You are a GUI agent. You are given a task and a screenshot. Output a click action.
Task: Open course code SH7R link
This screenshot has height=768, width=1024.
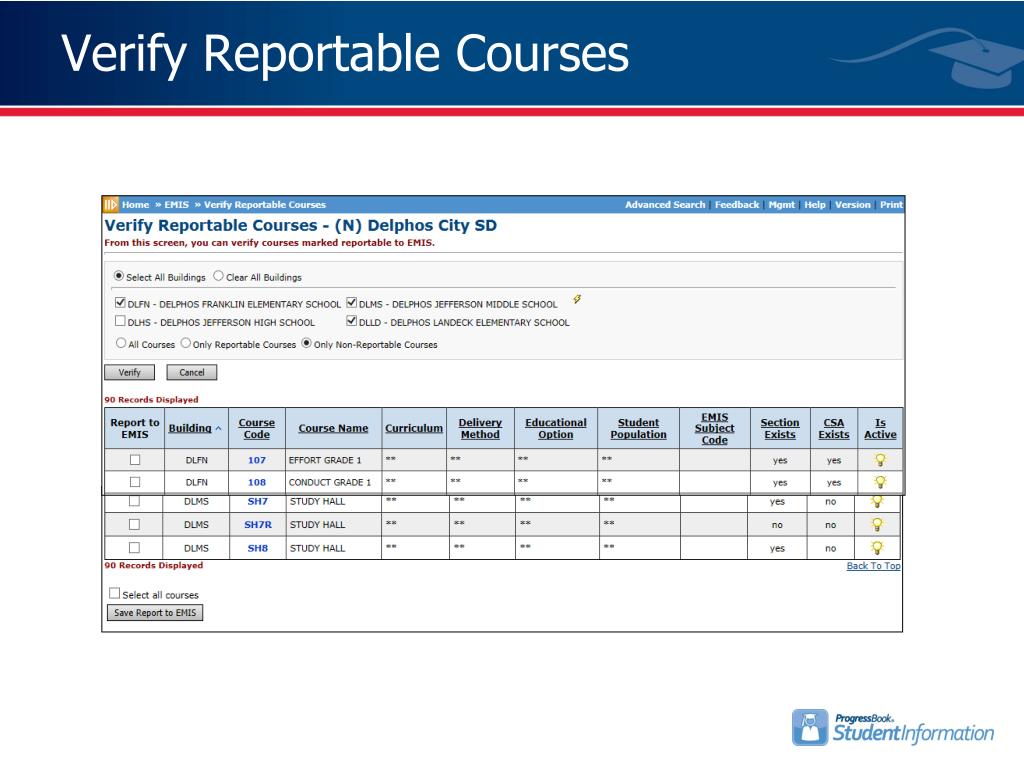(x=257, y=524)
